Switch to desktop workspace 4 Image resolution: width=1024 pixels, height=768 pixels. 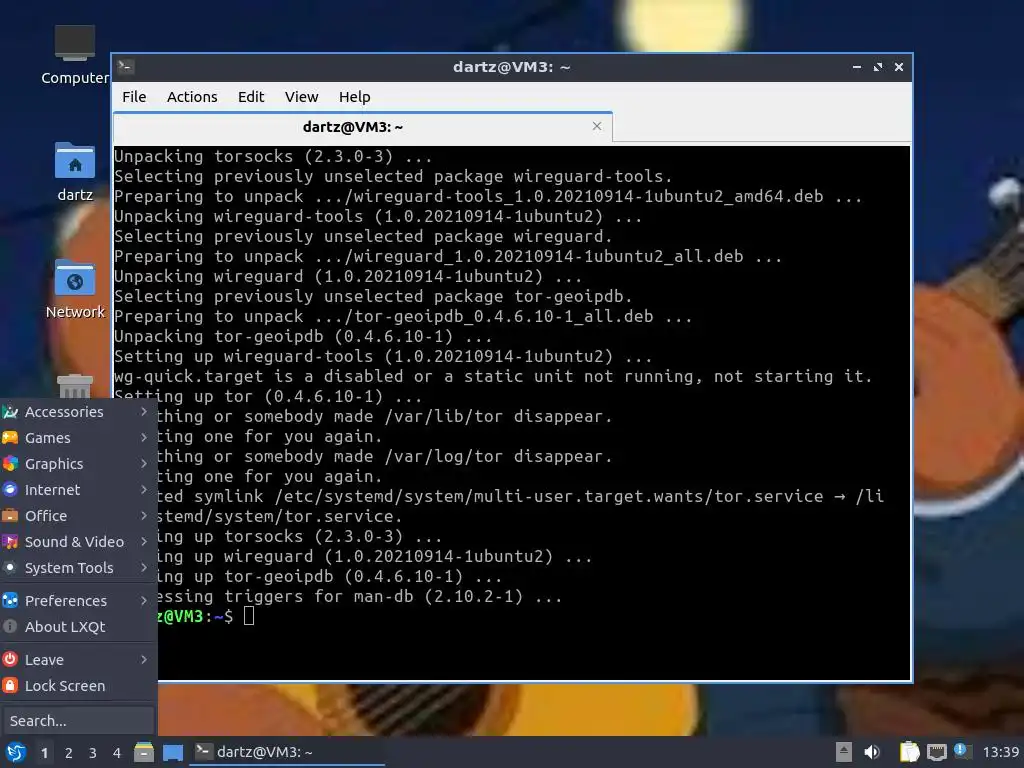coord(117,753)
